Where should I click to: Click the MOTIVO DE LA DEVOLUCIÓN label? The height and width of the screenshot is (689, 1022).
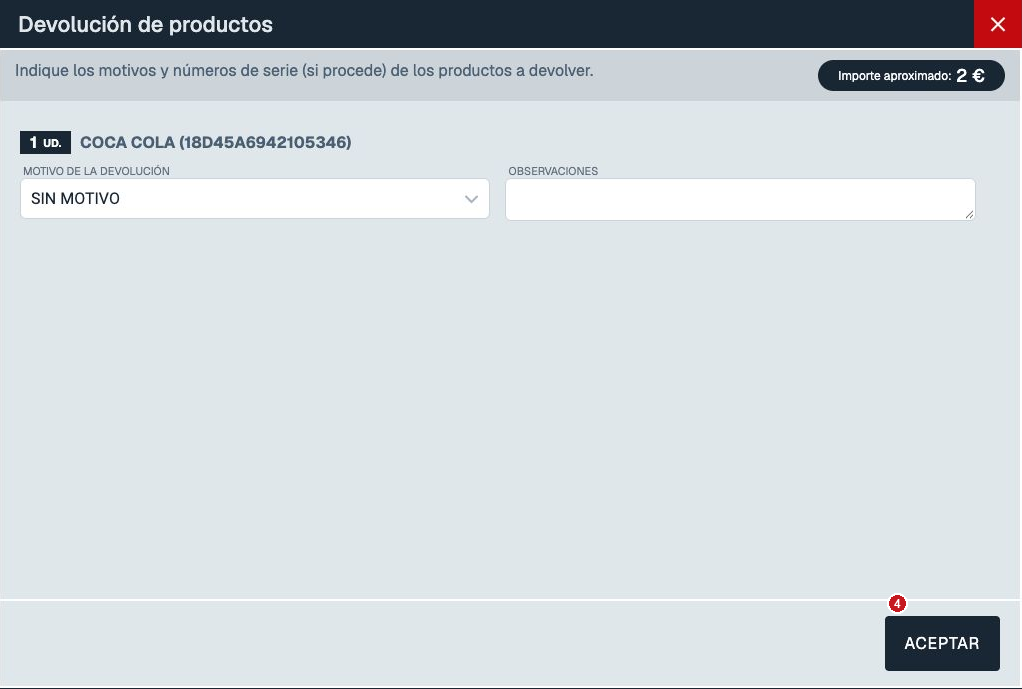click(96, 171)
